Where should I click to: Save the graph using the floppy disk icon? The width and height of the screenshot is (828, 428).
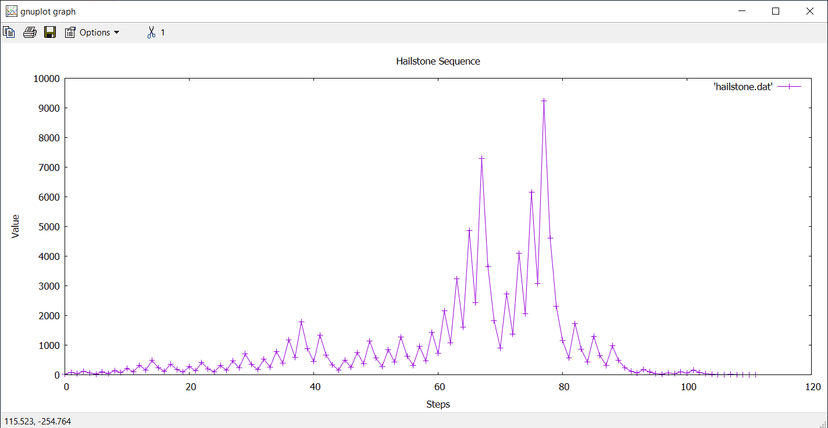point(49,32)
